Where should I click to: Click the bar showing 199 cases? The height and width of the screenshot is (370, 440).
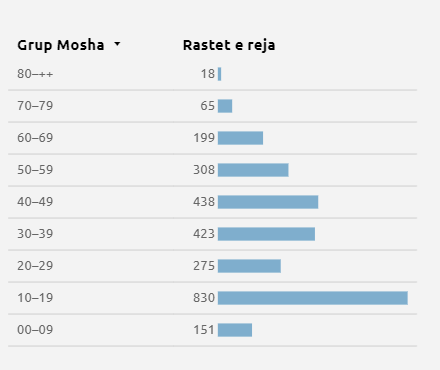(240, 138)
